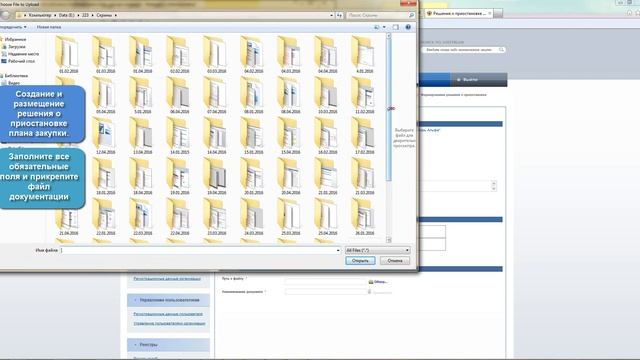Select the 18.04.2016 folder

click(x=142, y=176)
